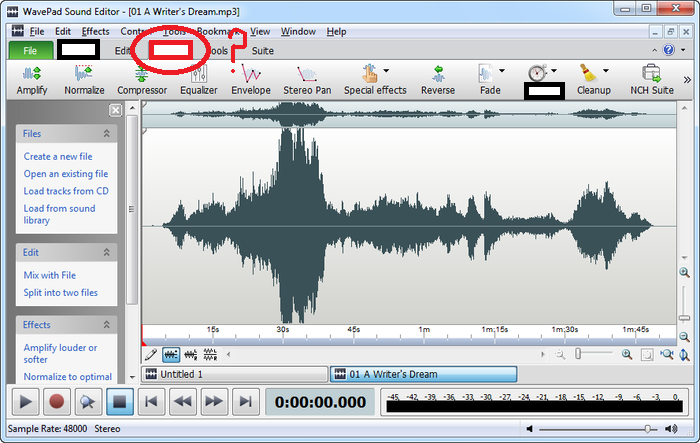Open the stopwatch tool dropdown arrow
The image size is (700, 443).
pos(554,71)
